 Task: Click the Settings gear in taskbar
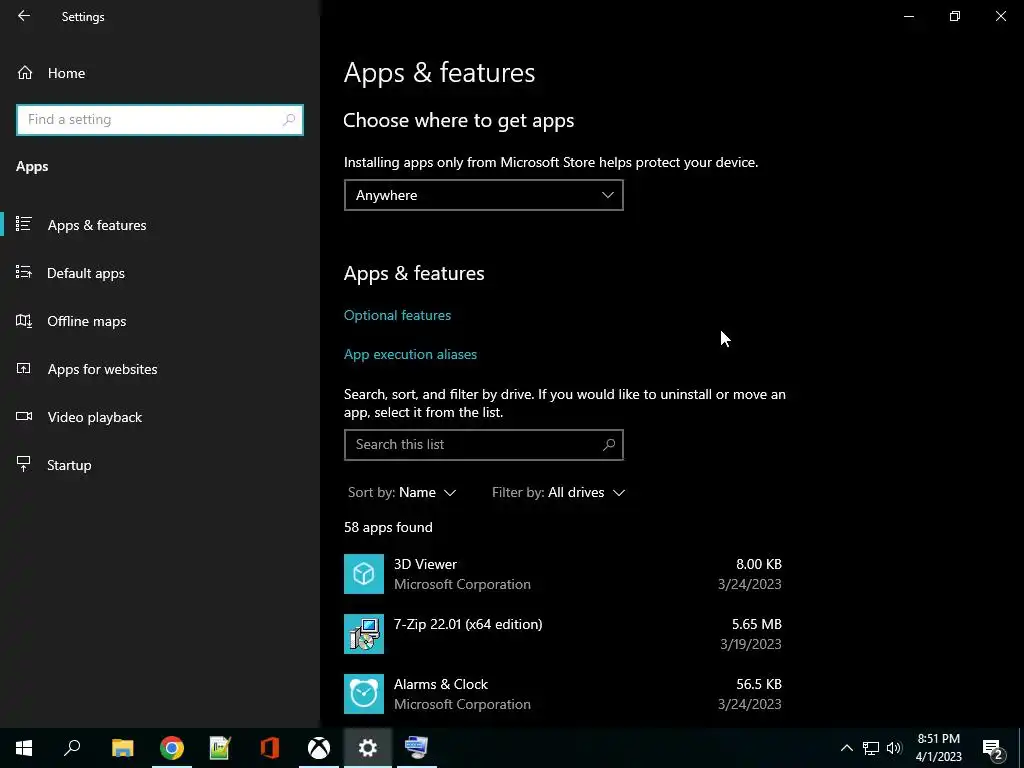pos(368,748)
